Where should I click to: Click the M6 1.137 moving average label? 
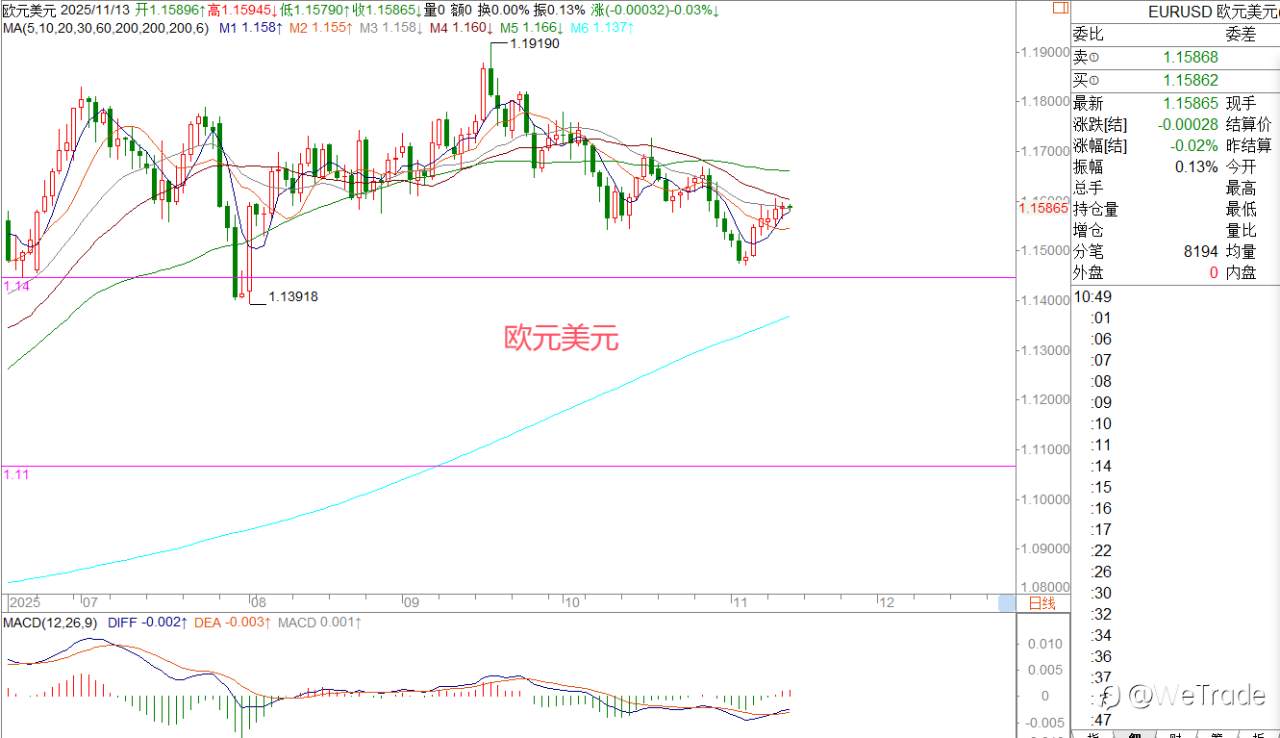pos(602,28)
